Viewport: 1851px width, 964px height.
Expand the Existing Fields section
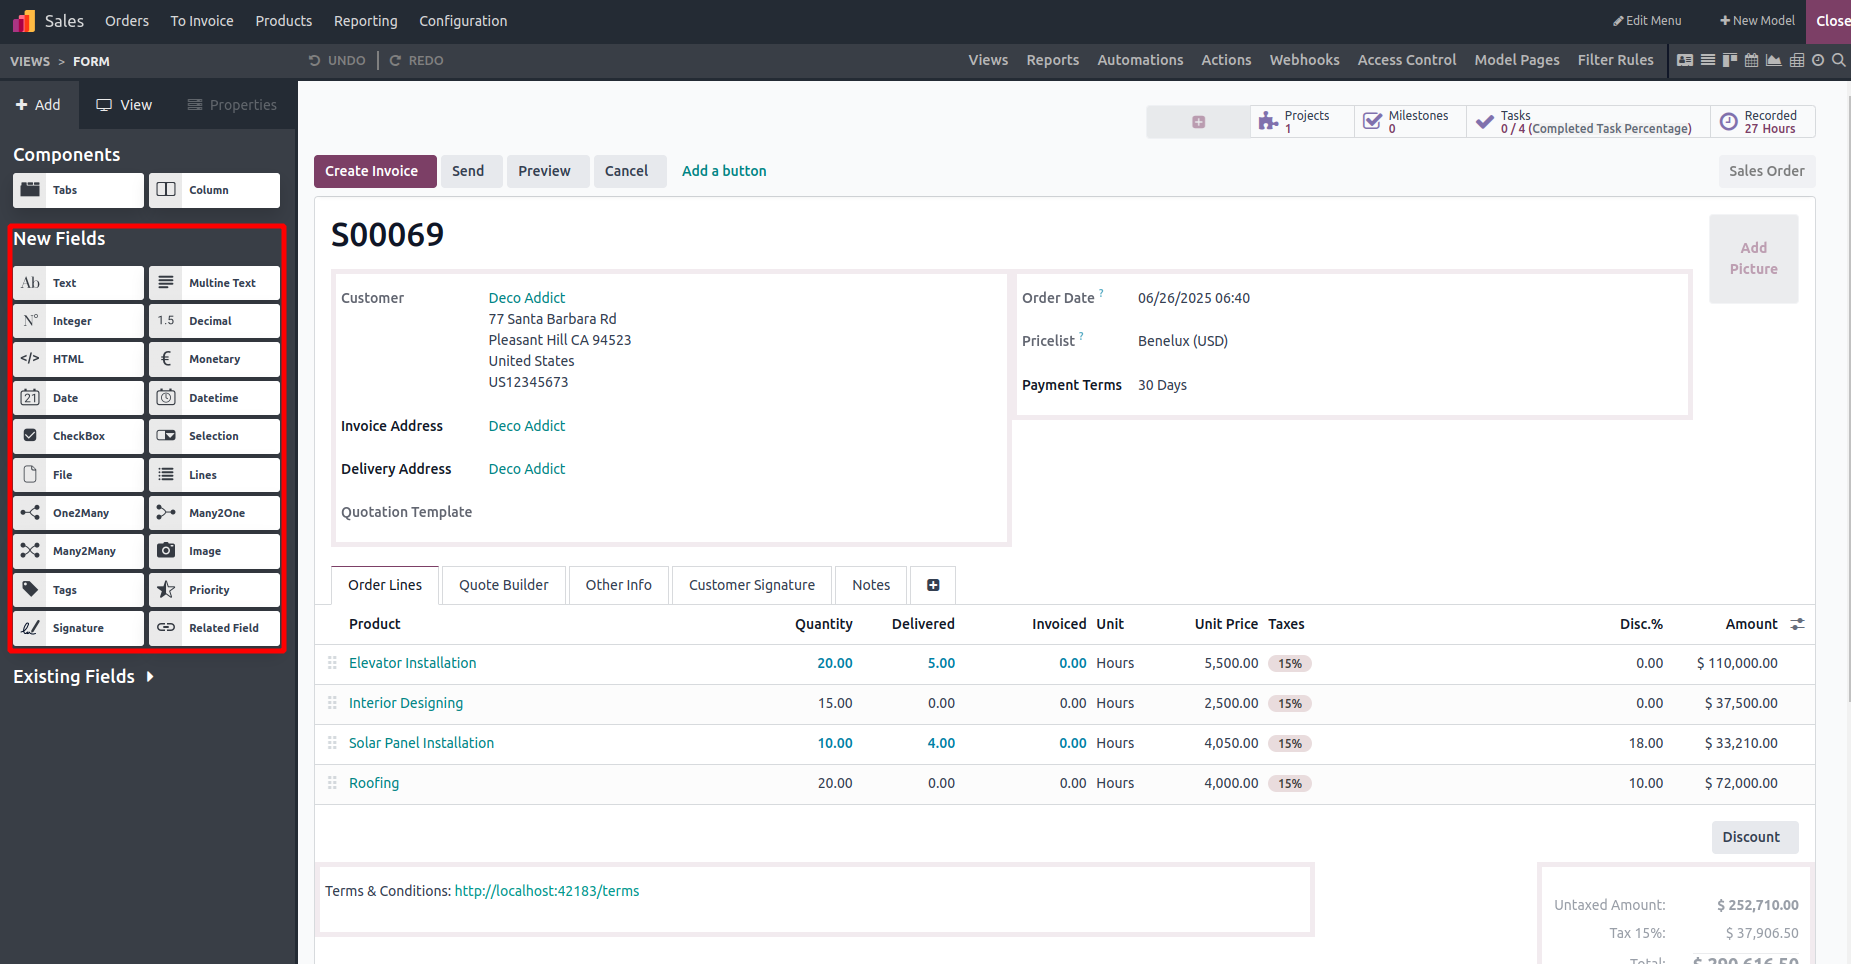[84, 677]
